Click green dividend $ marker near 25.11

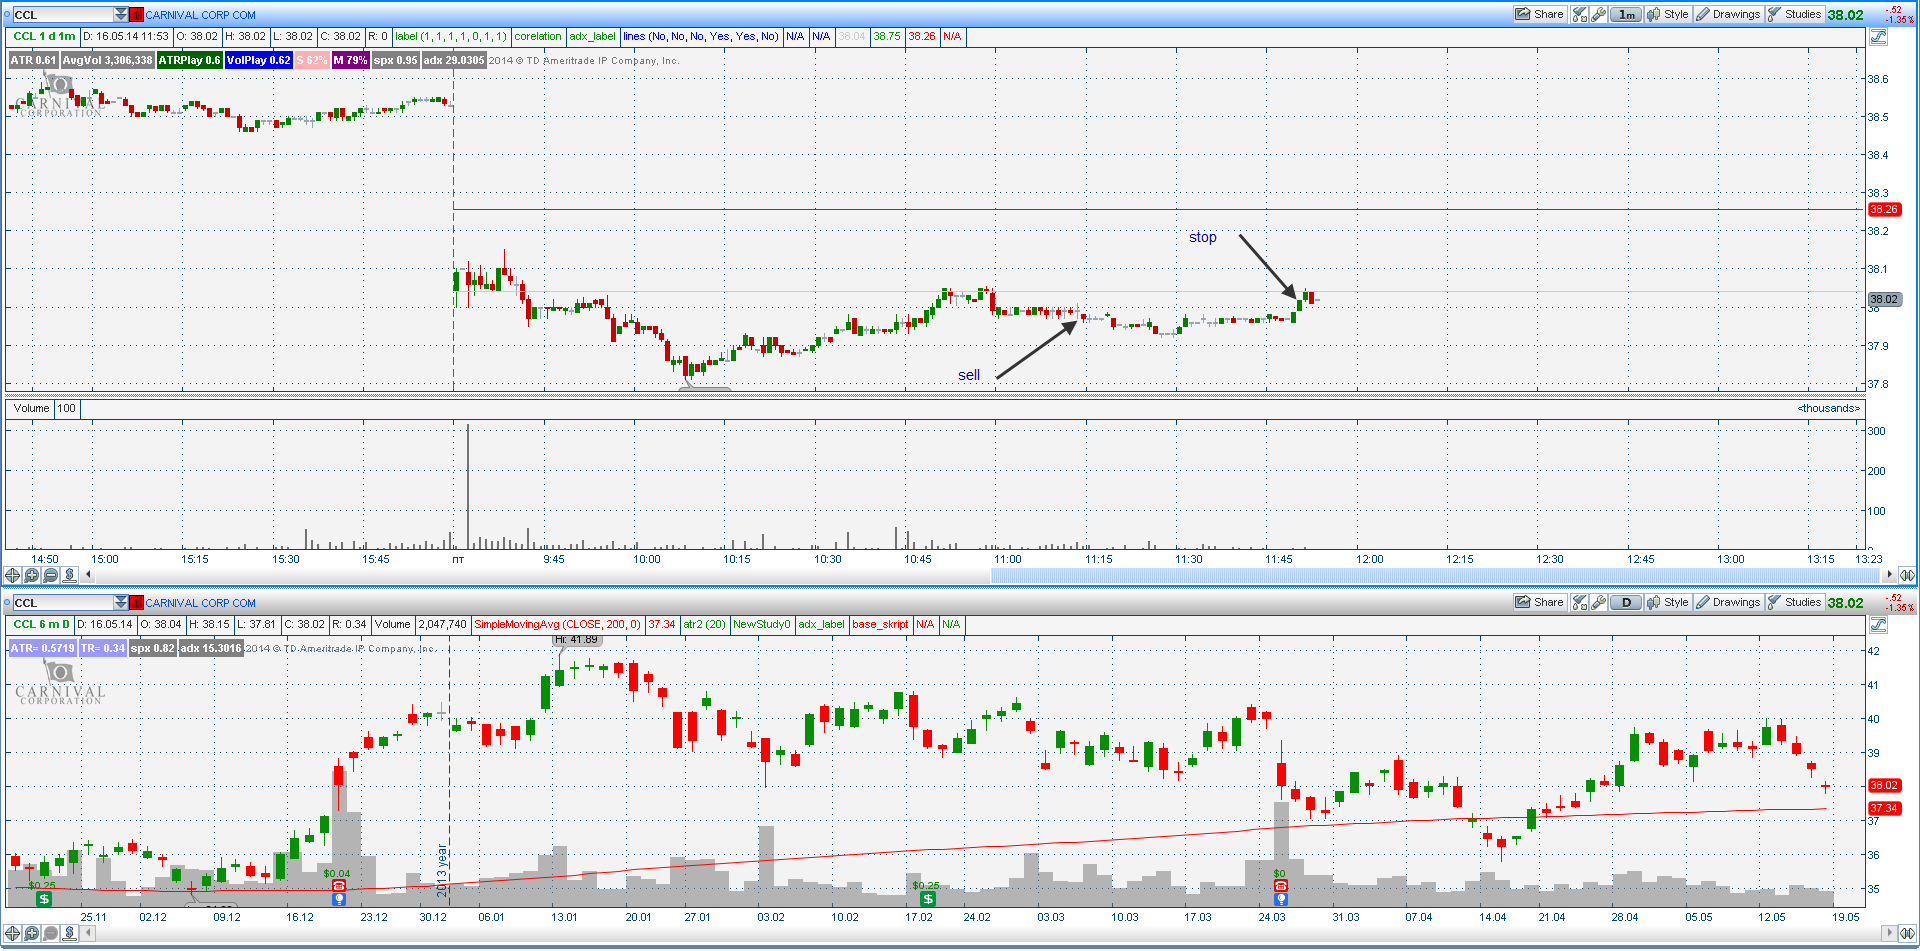click(x=43, y=899)
